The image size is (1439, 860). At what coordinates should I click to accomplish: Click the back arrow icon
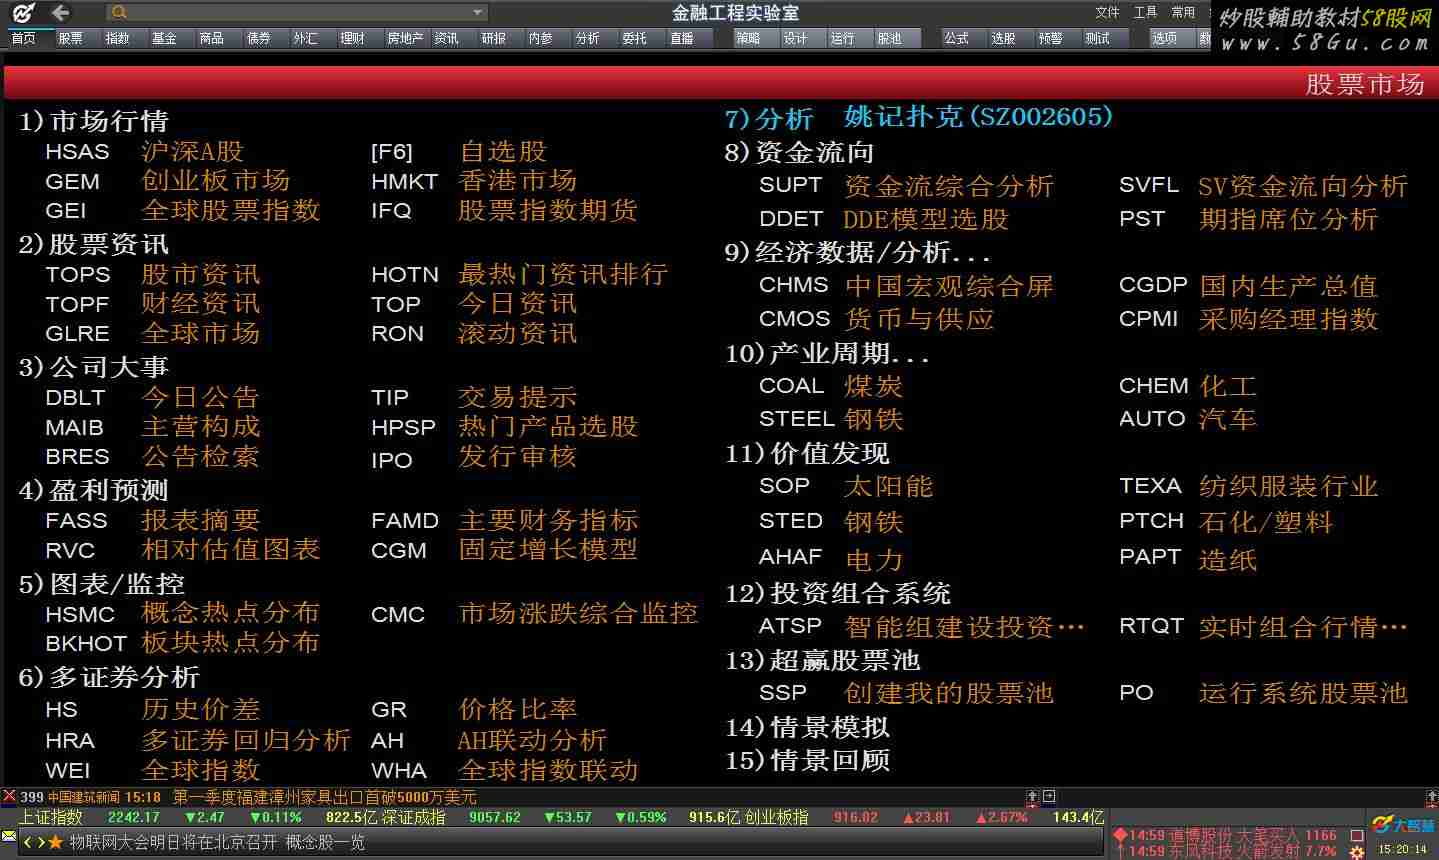pos(61,13)
